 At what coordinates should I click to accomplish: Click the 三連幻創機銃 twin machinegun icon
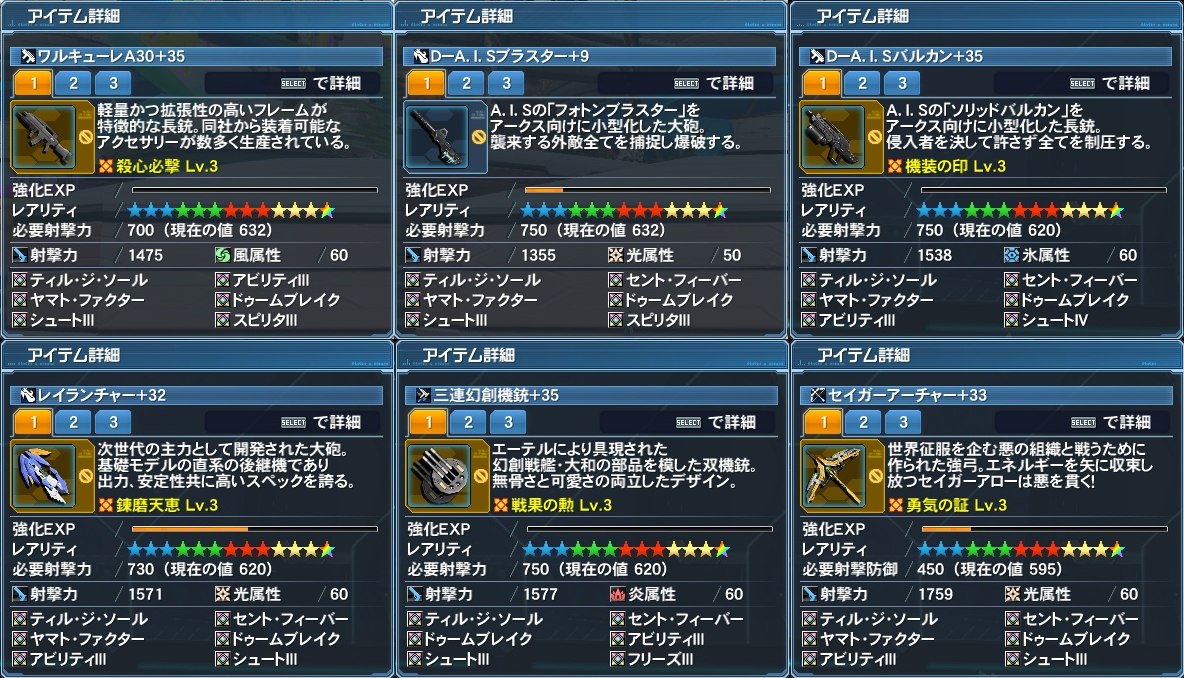(439, 476)
